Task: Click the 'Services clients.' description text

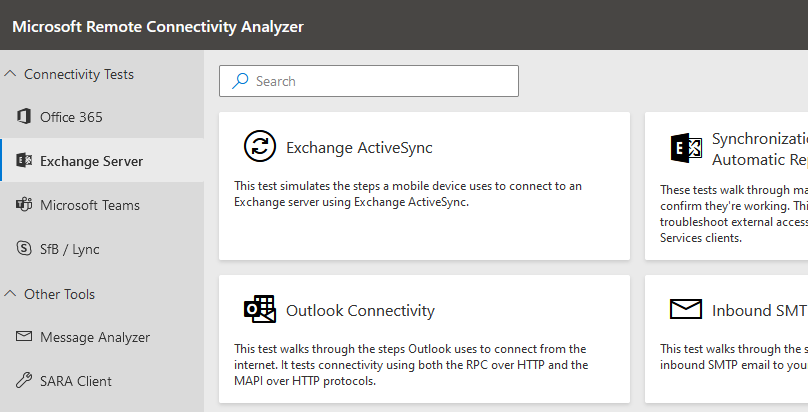Action: click(x=701, y=238)
